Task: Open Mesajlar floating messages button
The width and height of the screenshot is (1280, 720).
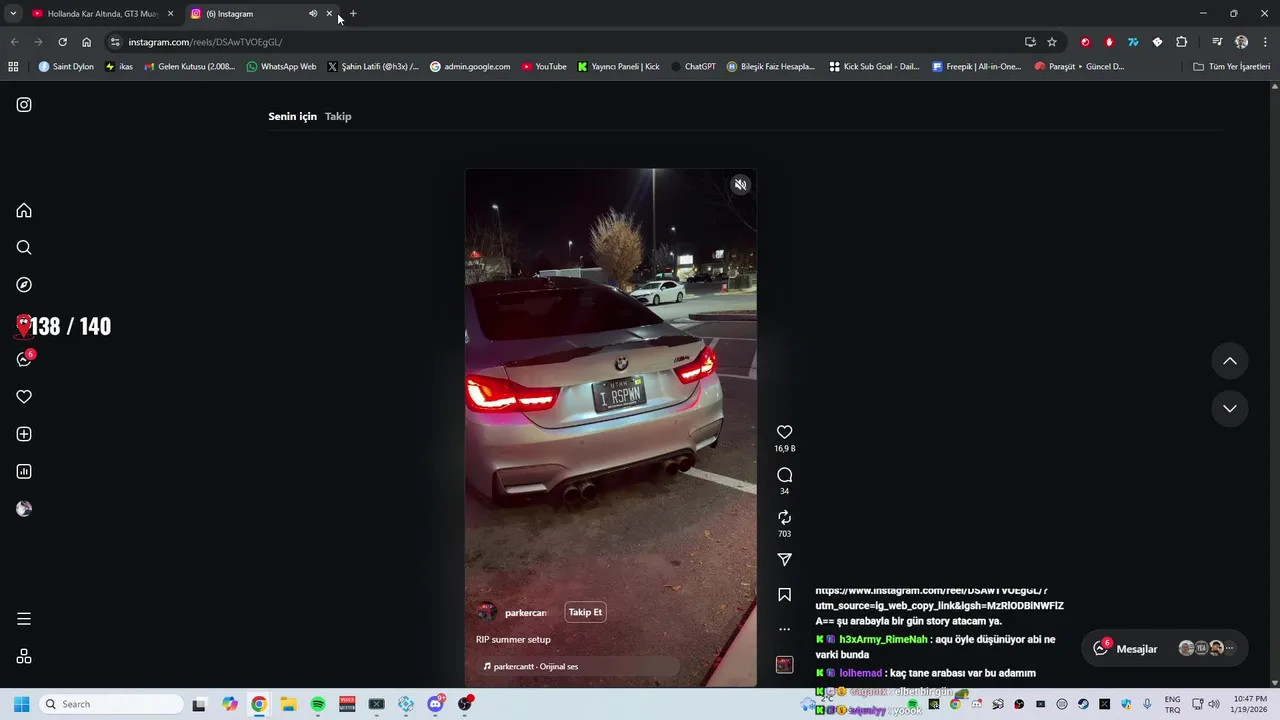Action: 1165,649
